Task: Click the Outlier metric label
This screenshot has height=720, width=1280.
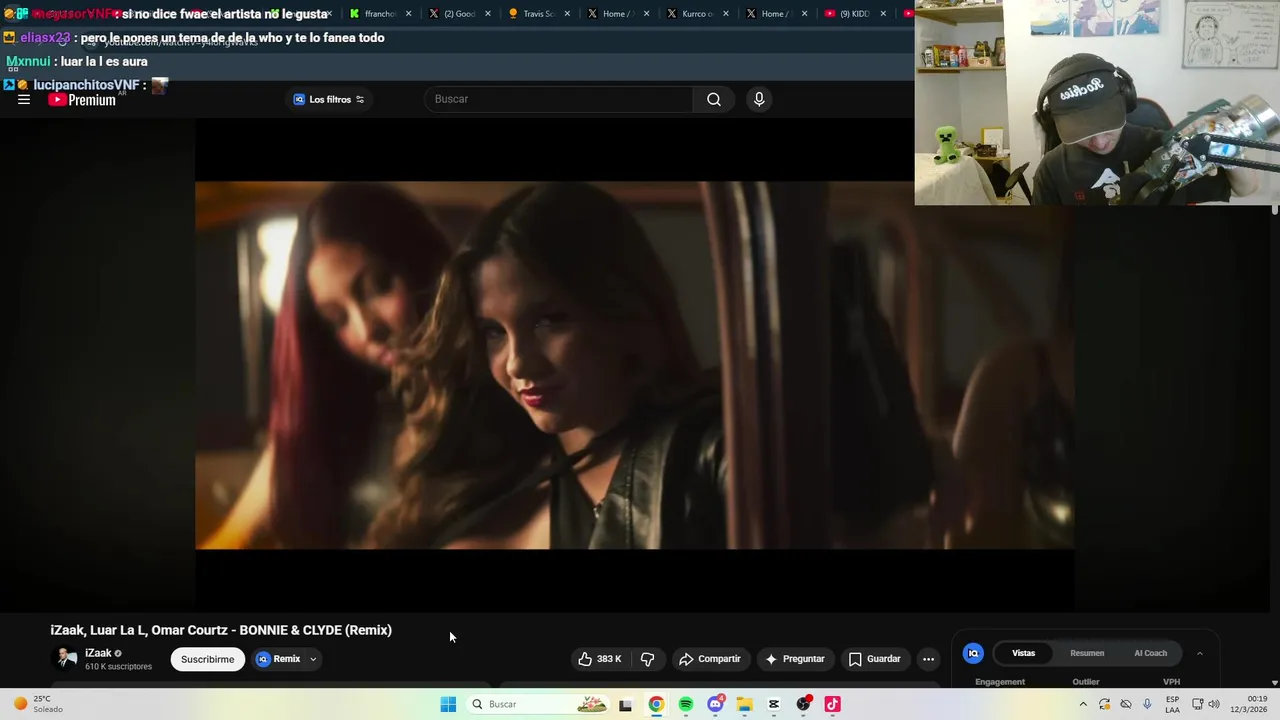Action: (1086, 682)
